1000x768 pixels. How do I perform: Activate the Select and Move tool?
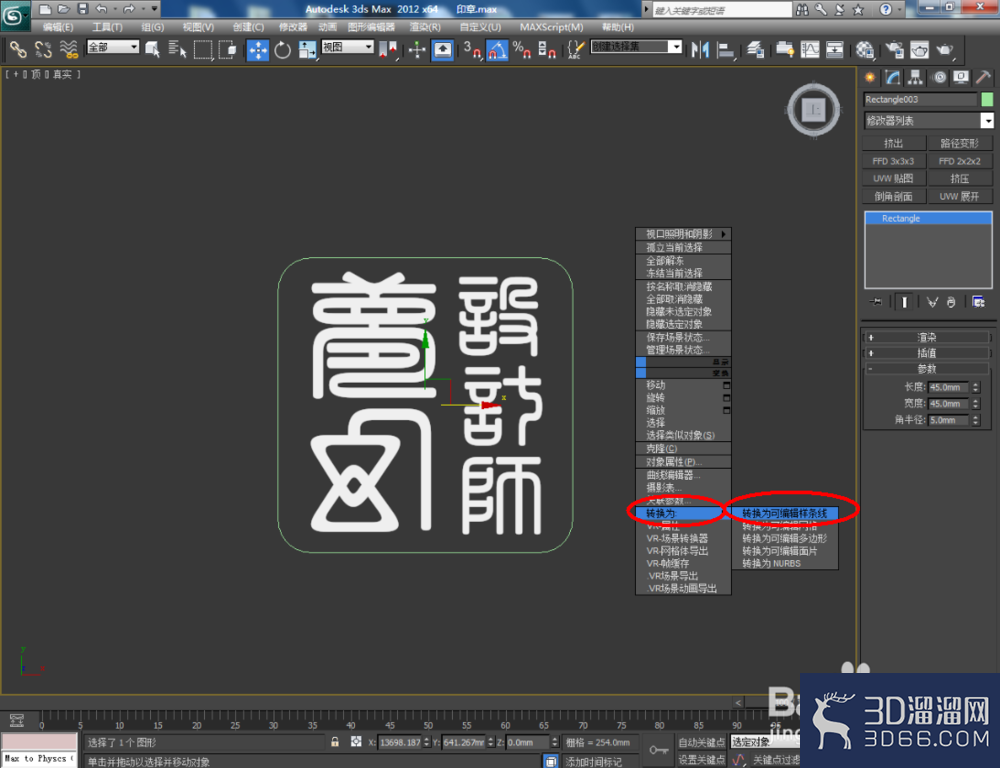pos(258,50)
